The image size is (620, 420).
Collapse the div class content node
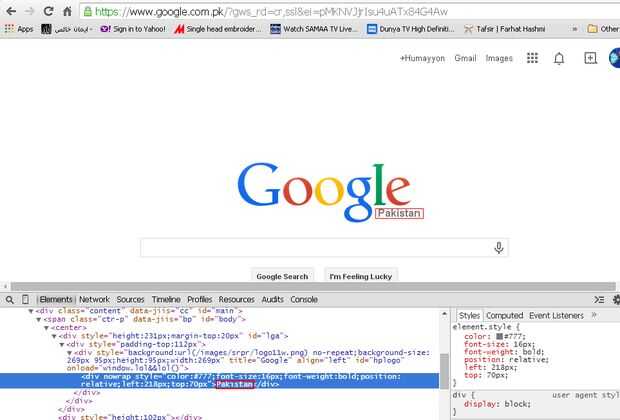(31, 311)
